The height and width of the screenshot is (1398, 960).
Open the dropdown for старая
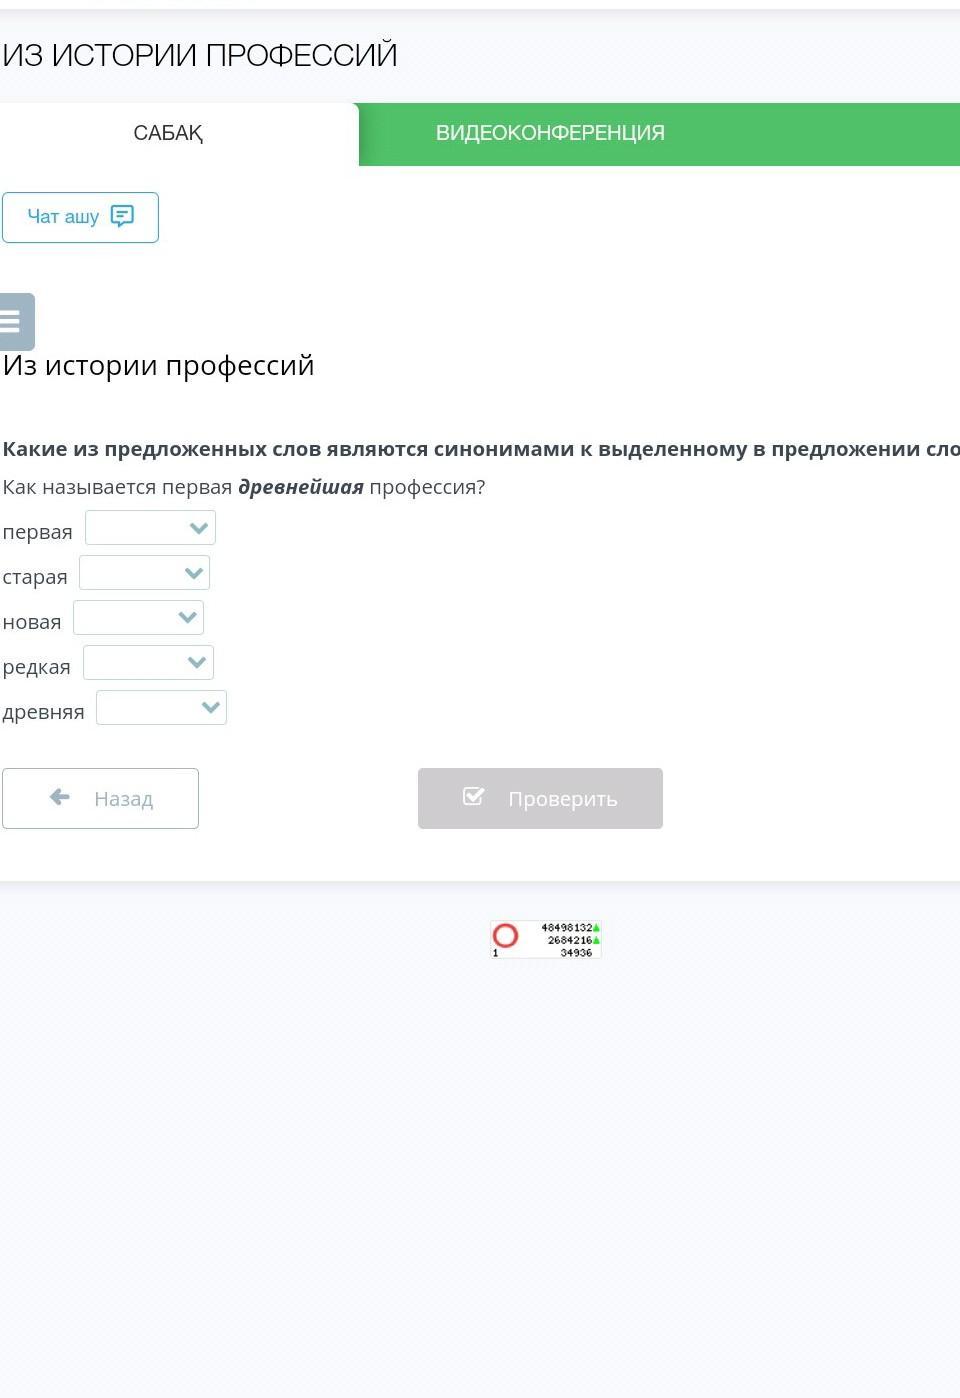144,573
